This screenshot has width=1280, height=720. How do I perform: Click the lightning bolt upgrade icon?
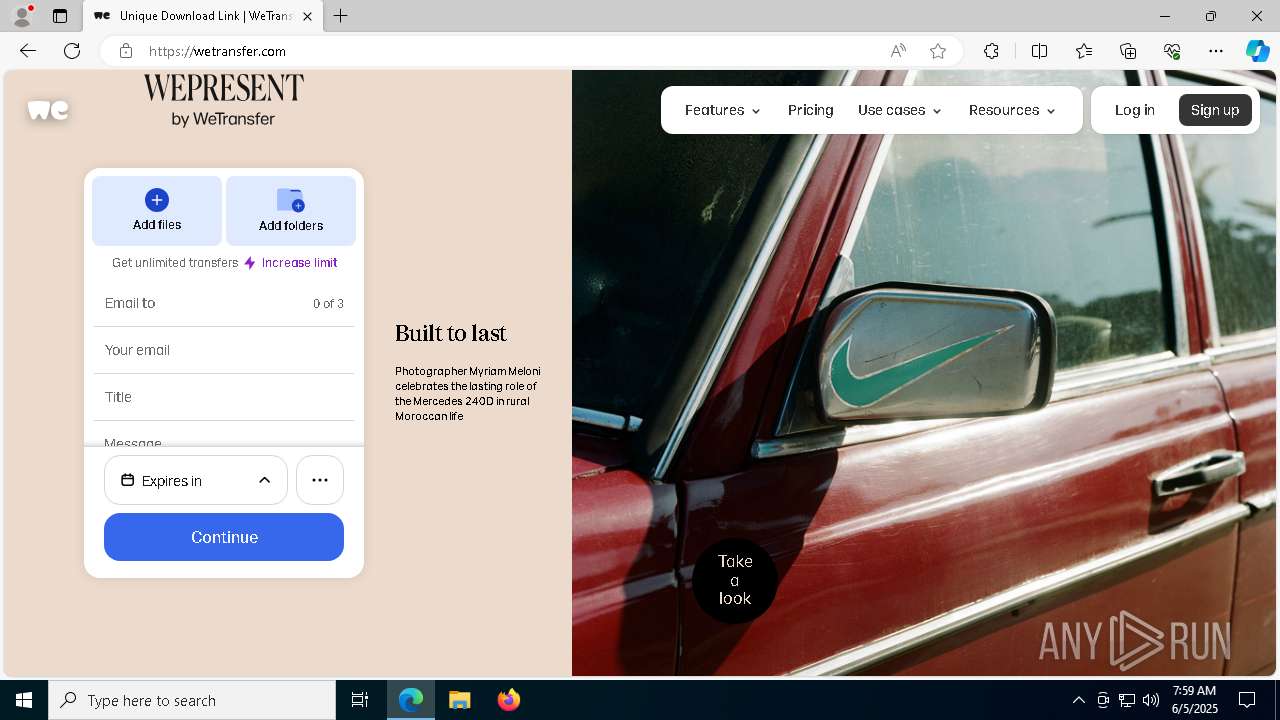[x=250, y=263]
